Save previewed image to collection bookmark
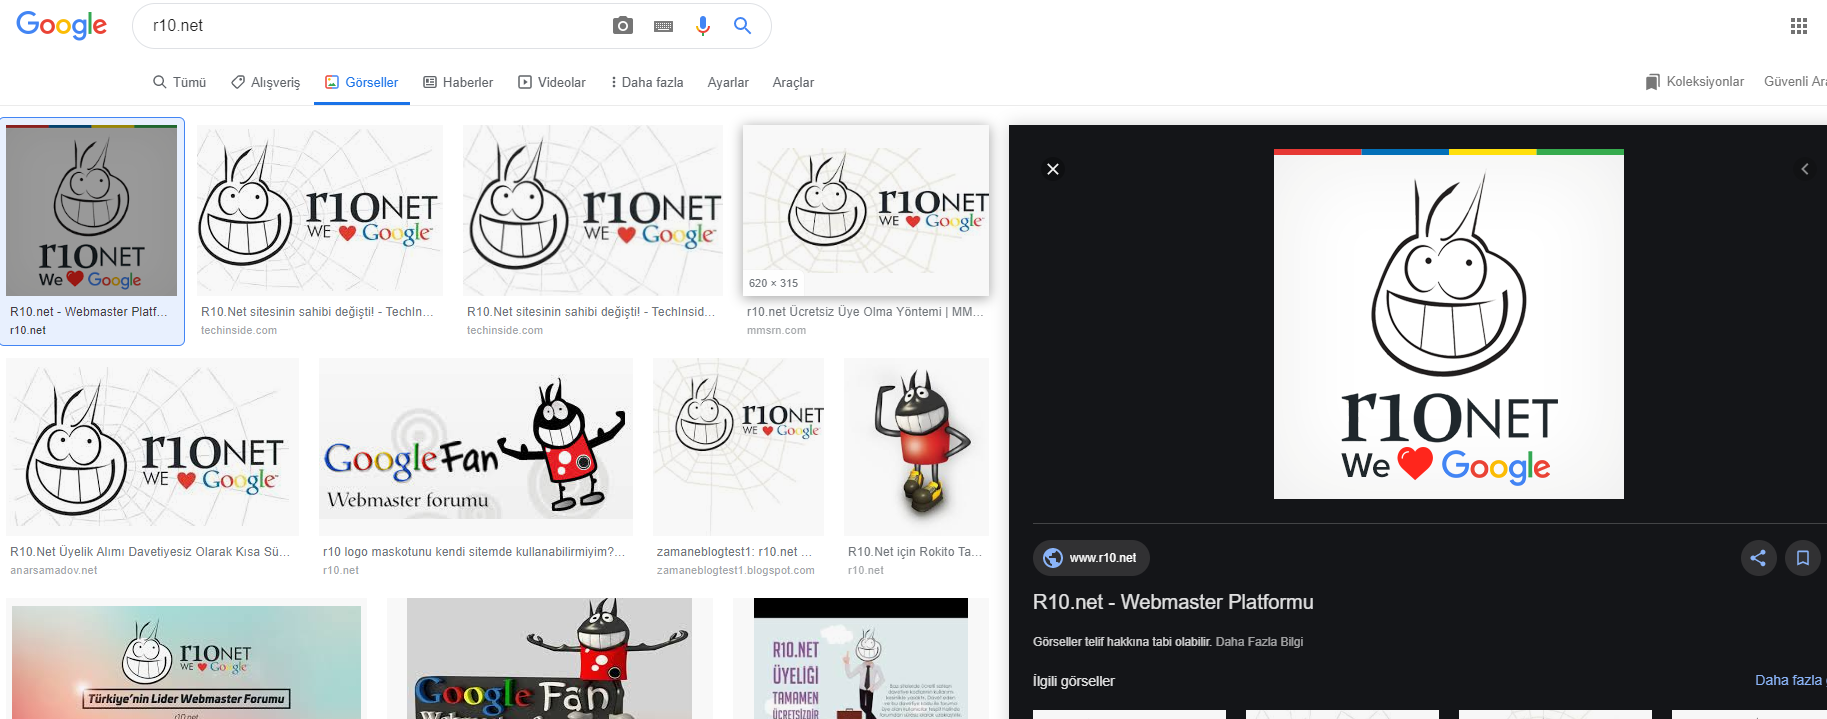Viewport: 1827px width, 719px height. (1803, 558)
